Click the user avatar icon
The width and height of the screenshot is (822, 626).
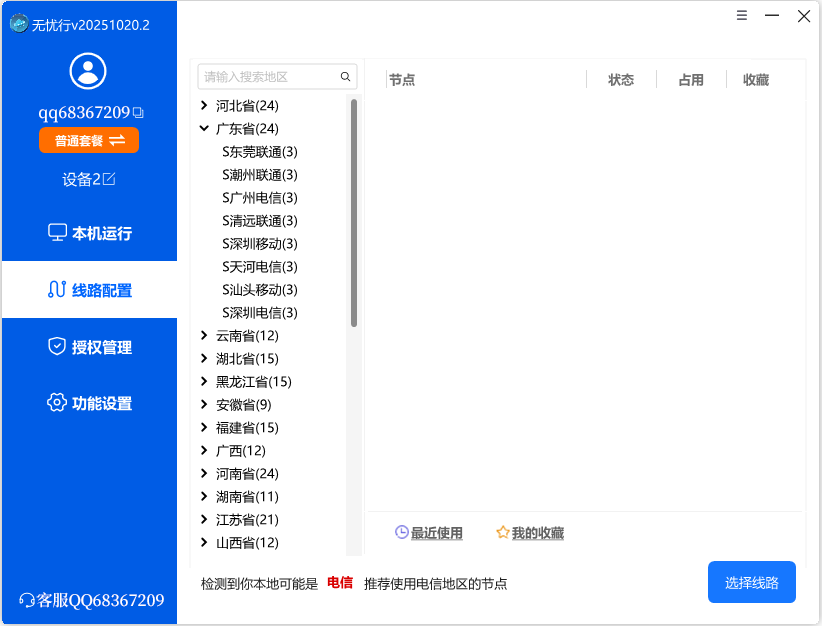(88, 71)
